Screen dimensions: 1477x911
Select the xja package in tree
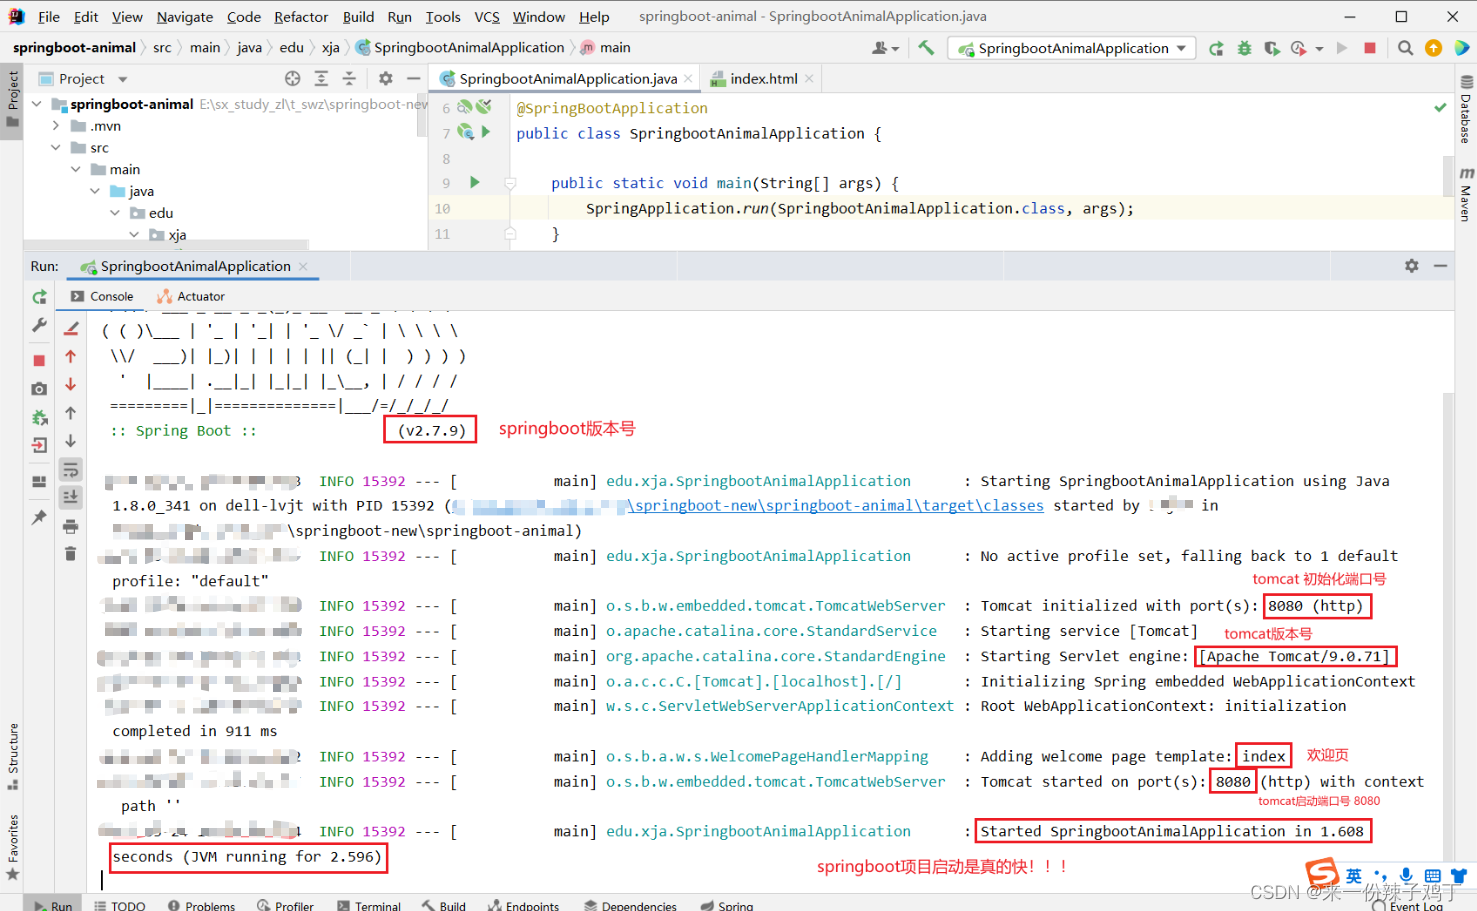[x=177, y=235]
